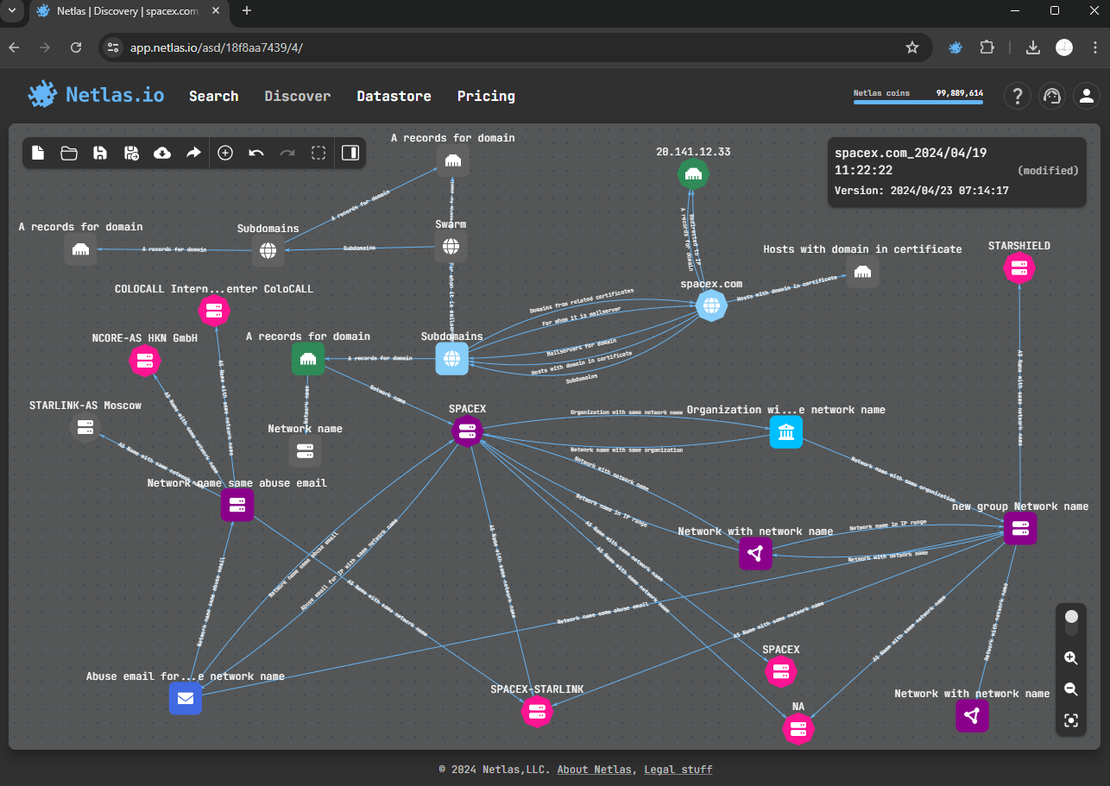The image size is (1110, 786).
Task: Use Save As with the save-plus icon
Action: point(131,153)
